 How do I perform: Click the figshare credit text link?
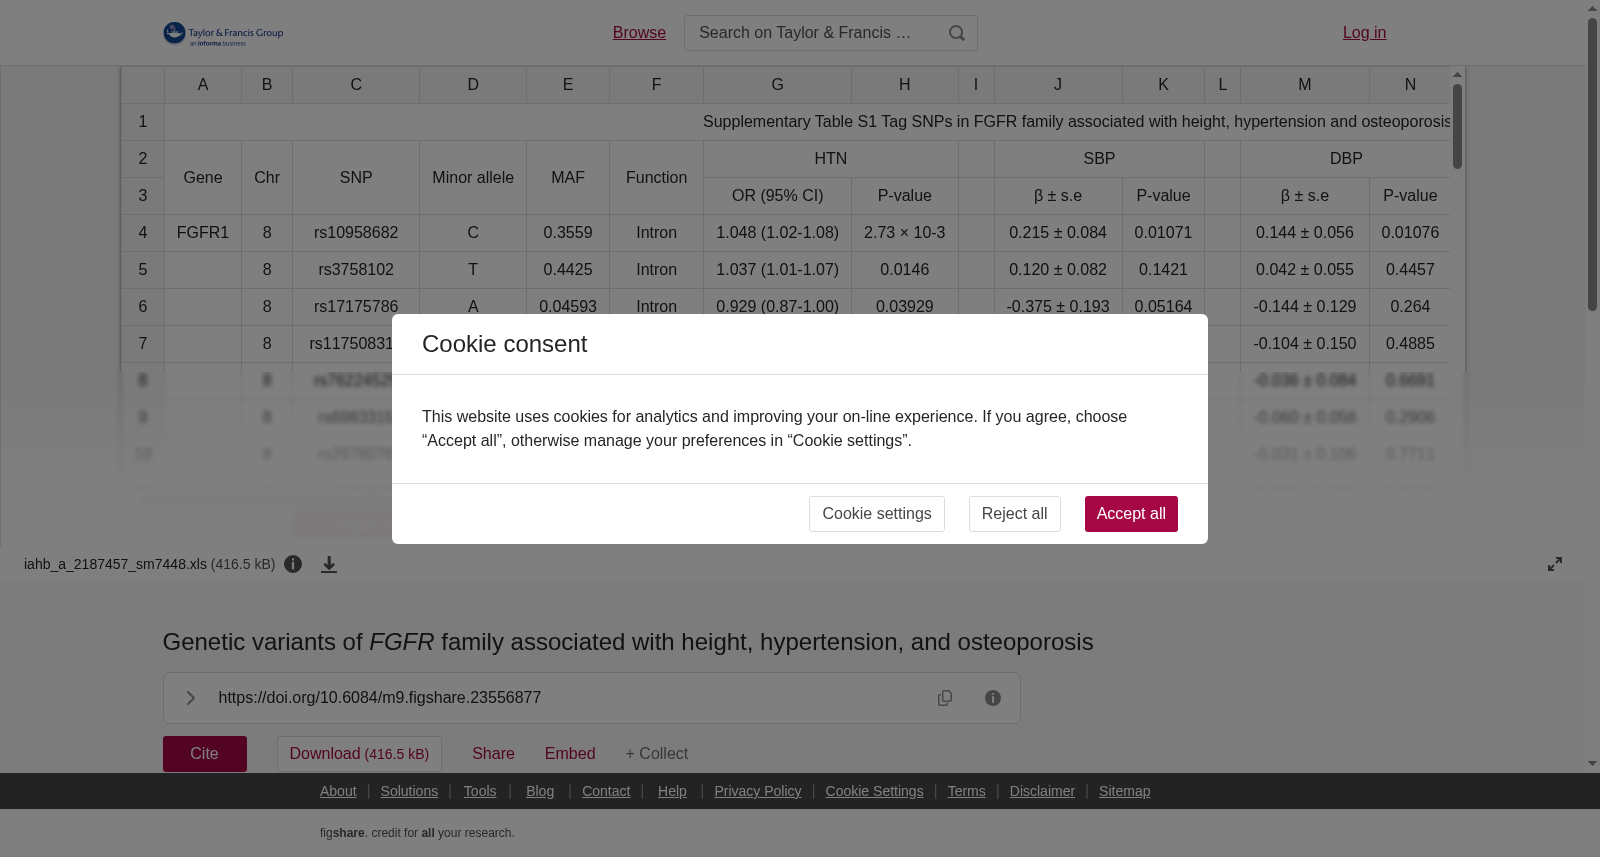tap(417, 833)
